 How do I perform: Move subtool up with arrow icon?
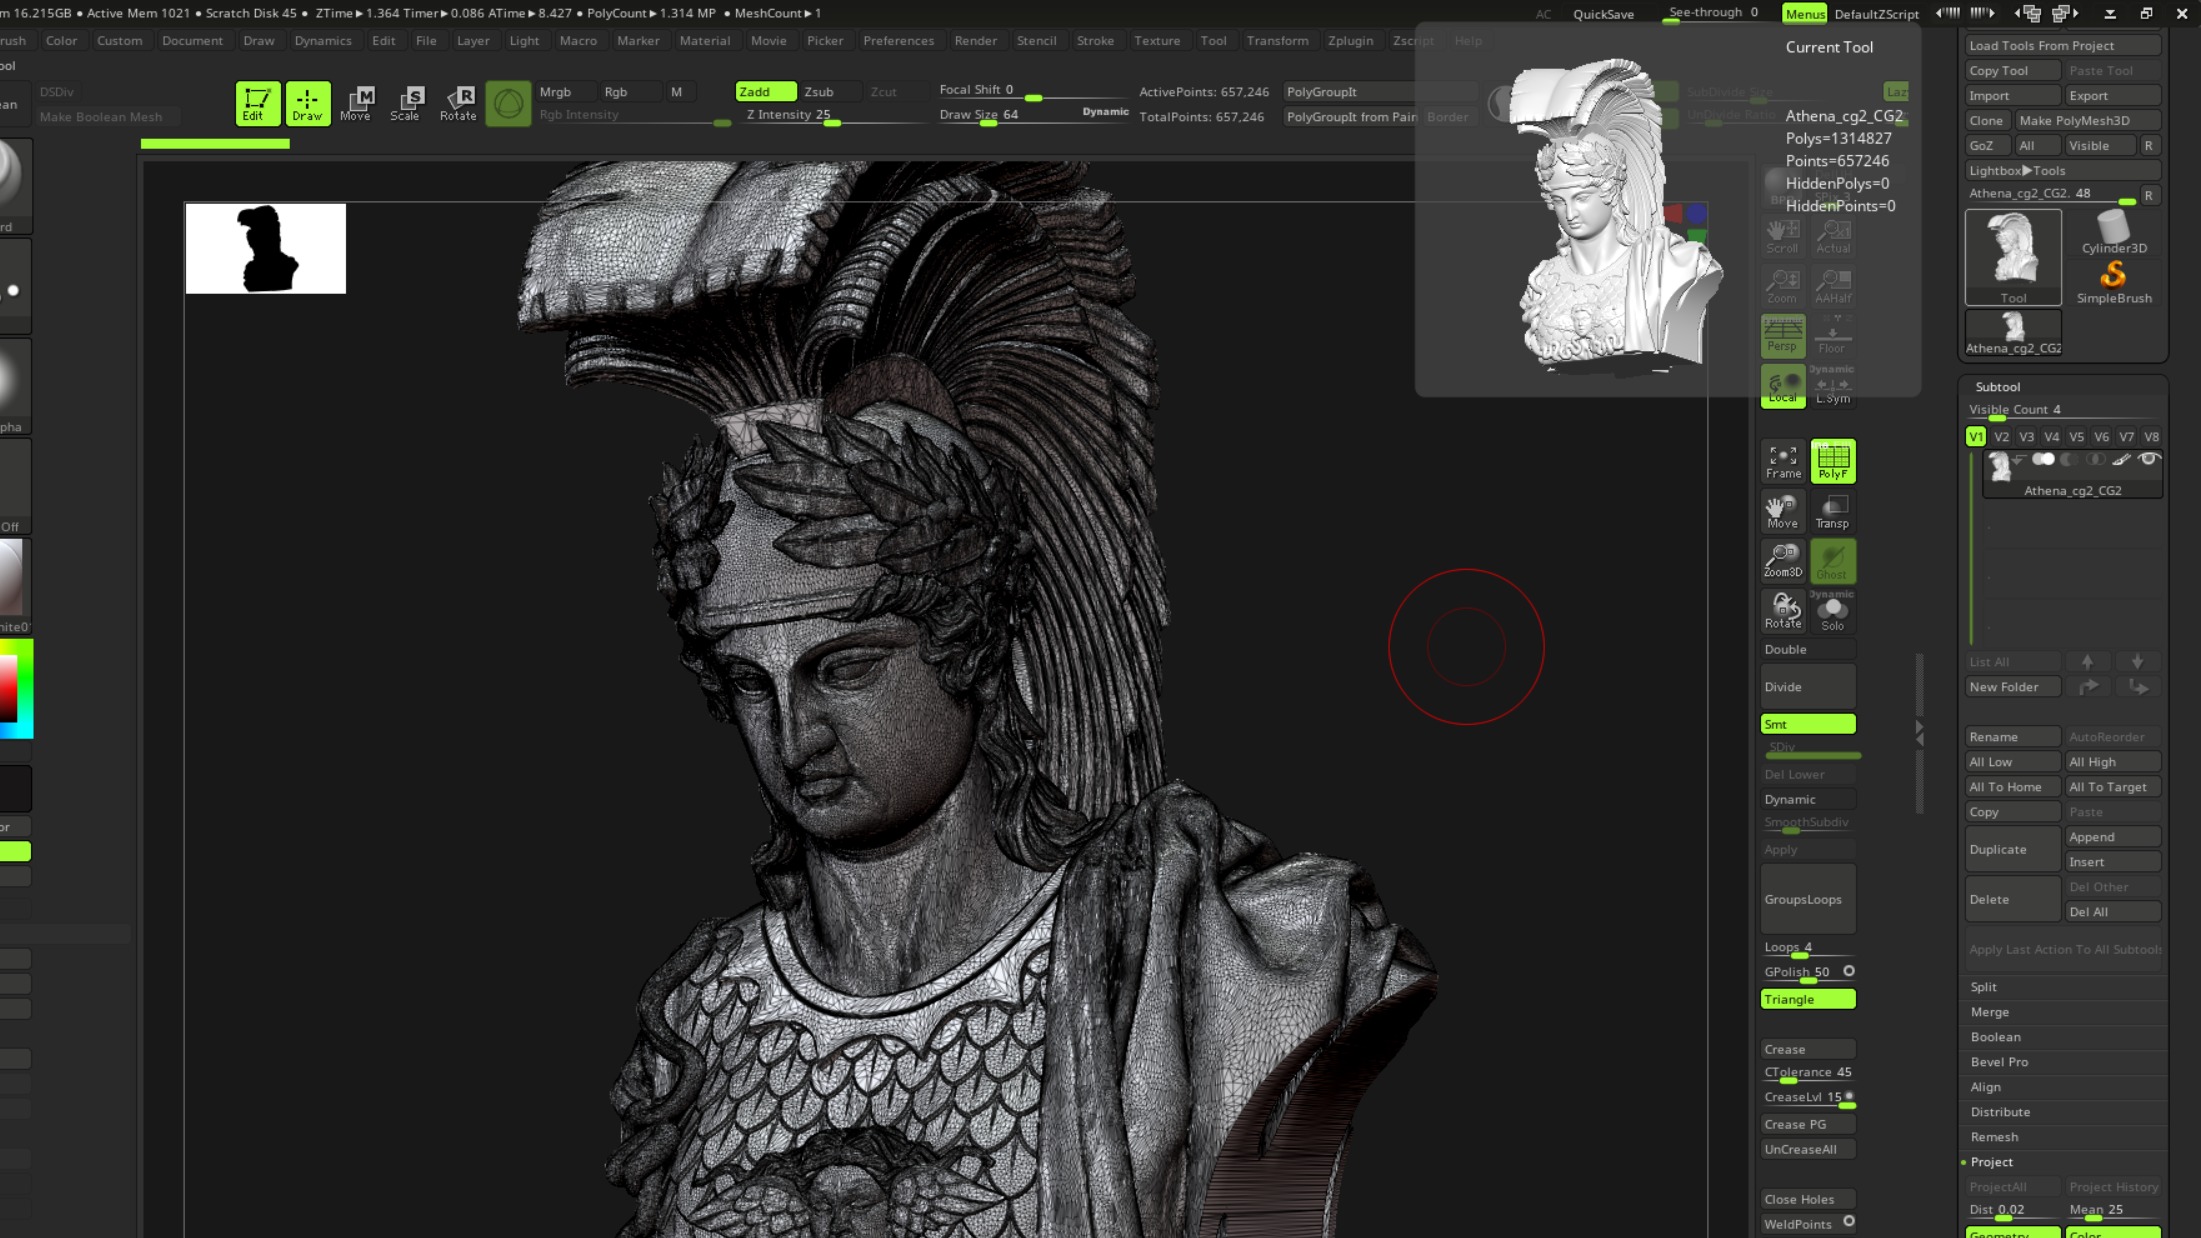(x=2087, y=662)
